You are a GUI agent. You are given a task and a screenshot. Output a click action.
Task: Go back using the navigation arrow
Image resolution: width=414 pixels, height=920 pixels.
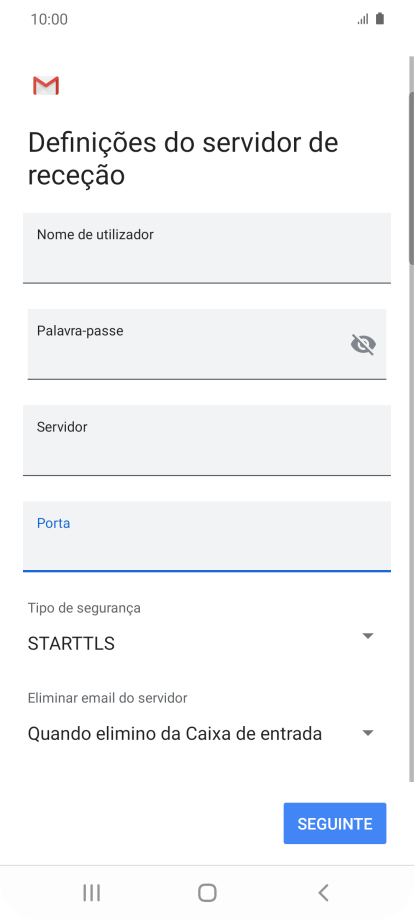pyautogui.click(x=323, y=892)
